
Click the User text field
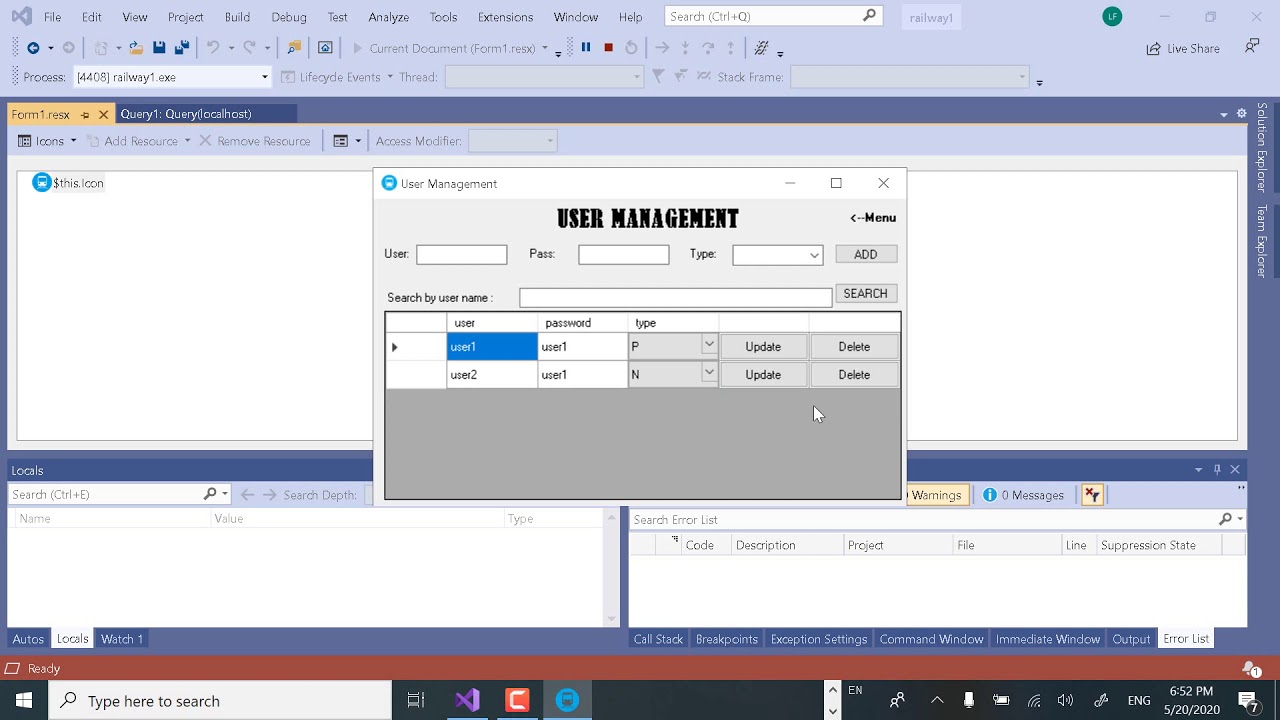click(x=462, y=255)
